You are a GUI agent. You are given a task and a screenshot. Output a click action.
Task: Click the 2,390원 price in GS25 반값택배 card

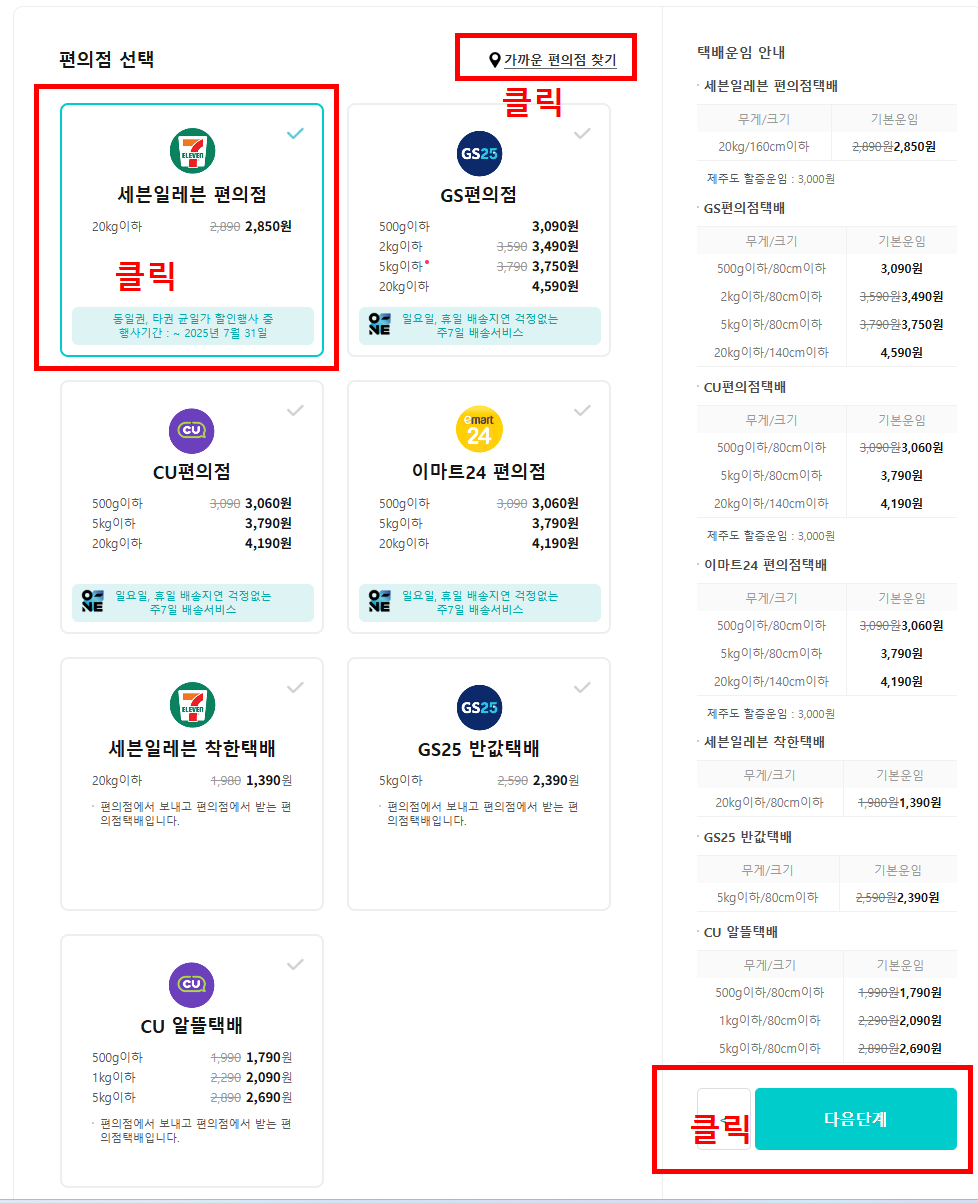pos(555,781)
